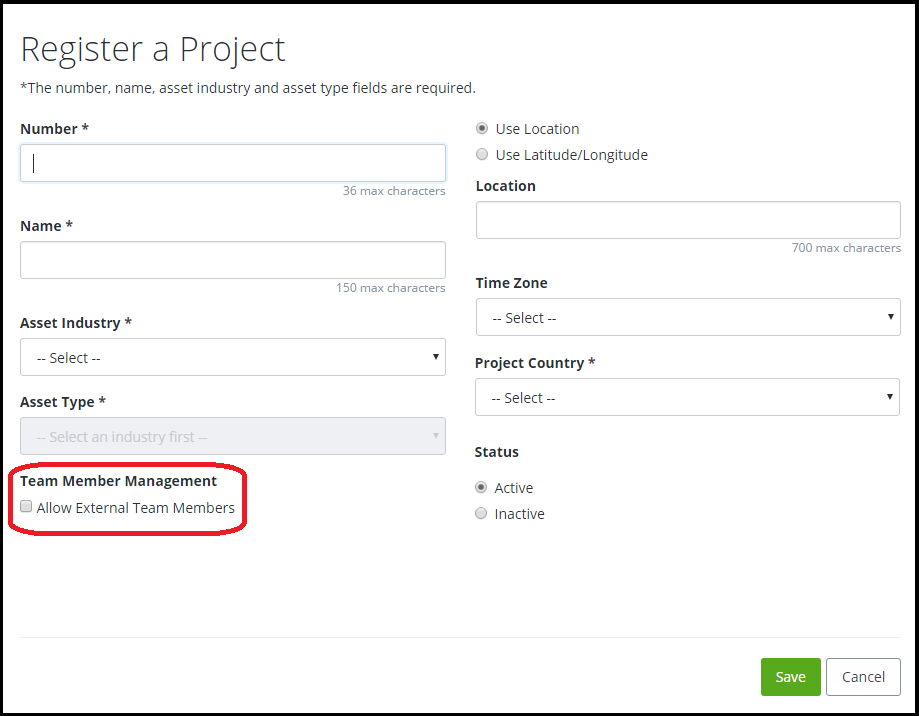
Task: Set Status to Active
Action: tap(481, 487)
